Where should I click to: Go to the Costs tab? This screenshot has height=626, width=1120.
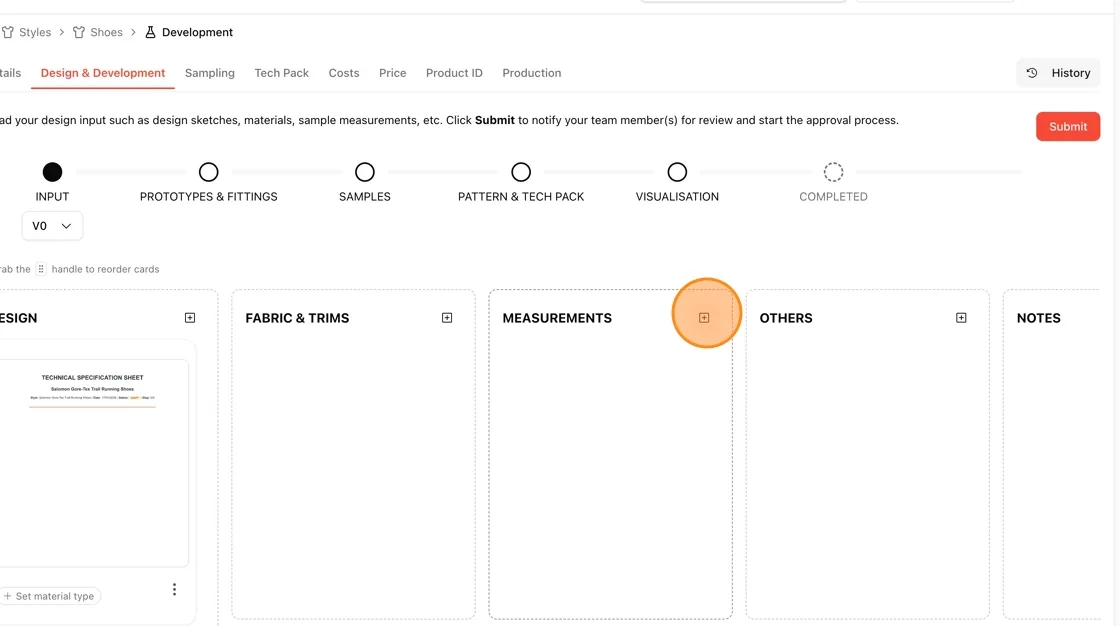pyautogui.click(x=344, y=73)
